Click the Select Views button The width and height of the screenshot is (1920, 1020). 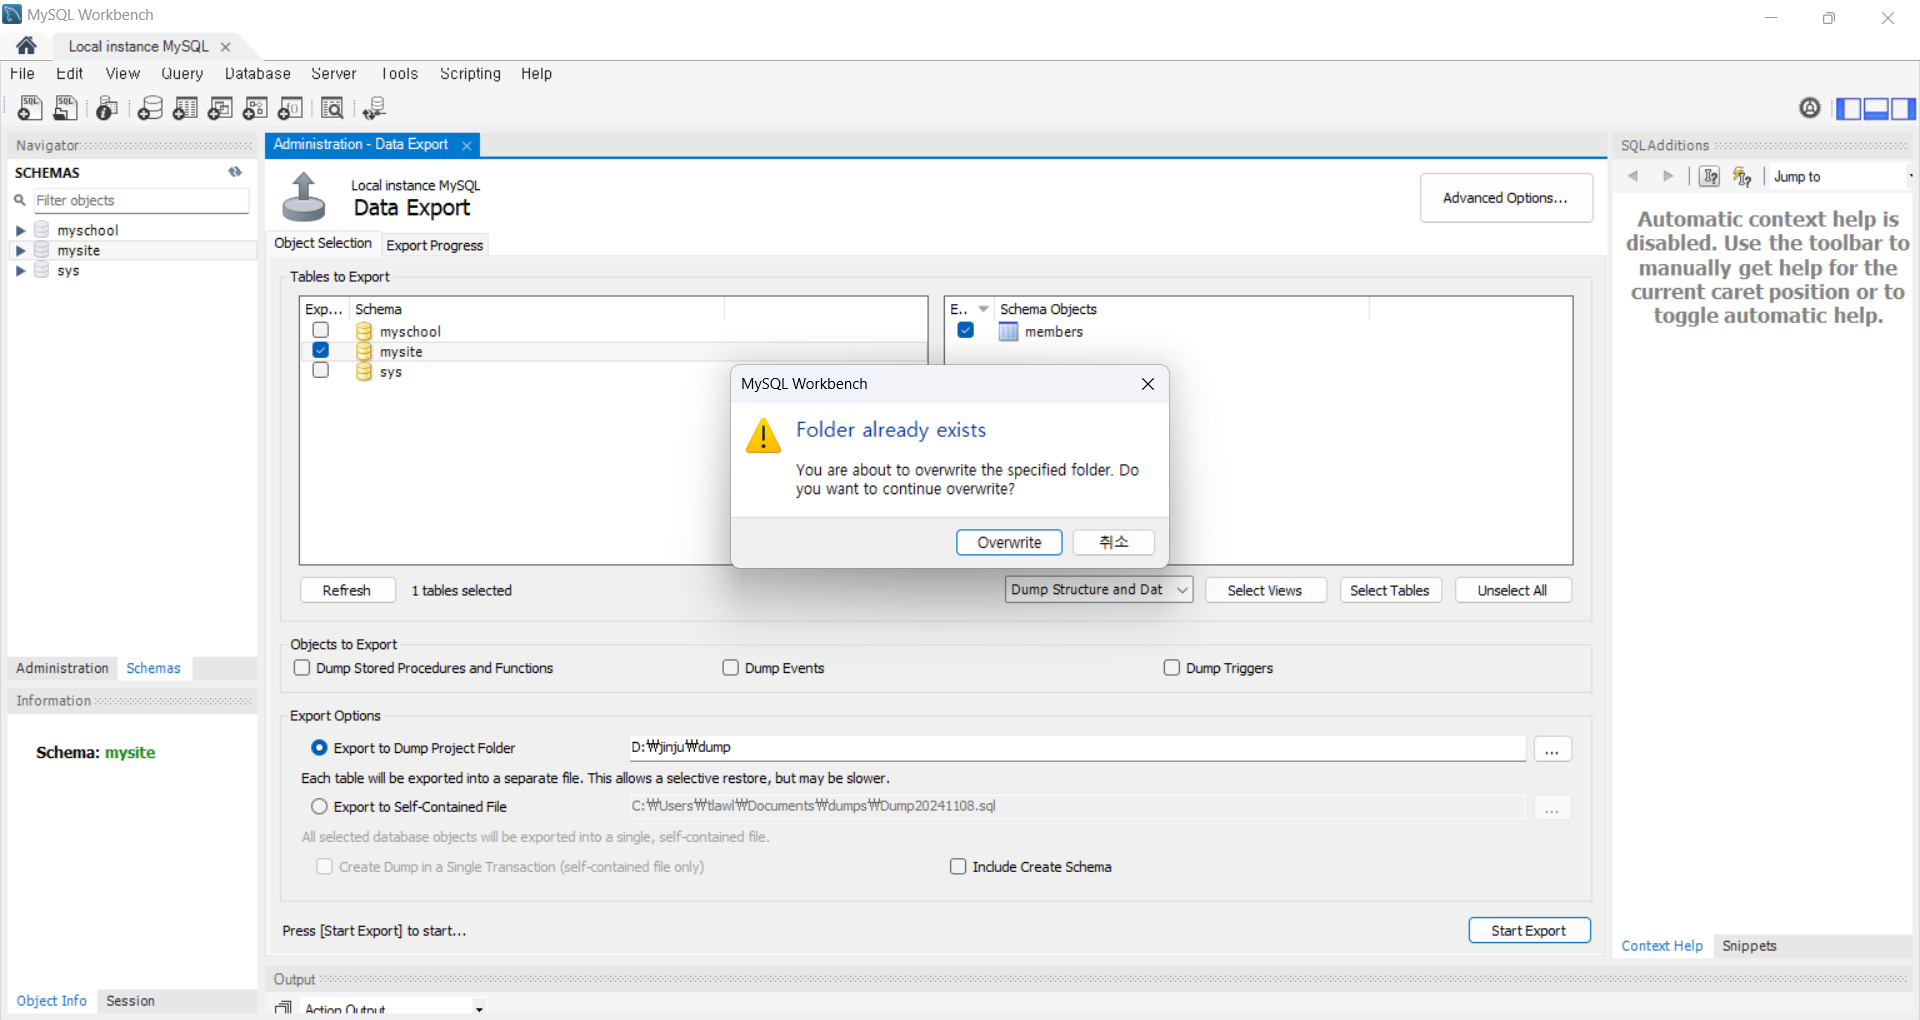[1265, 591]
